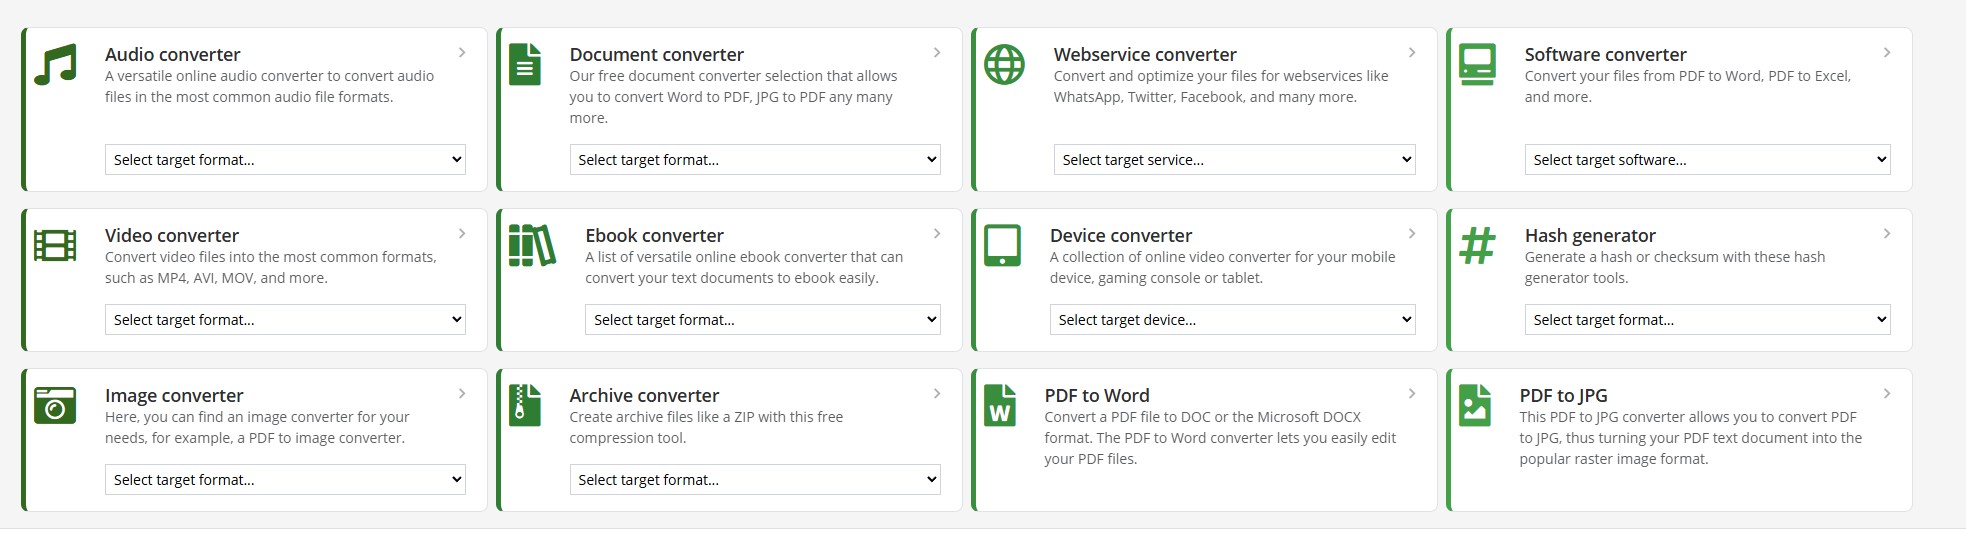This screenshot has width=1966, height=538.
Task: Open the Hash generator heading link
Action: pyautogui.click(x=1590, y=236)
